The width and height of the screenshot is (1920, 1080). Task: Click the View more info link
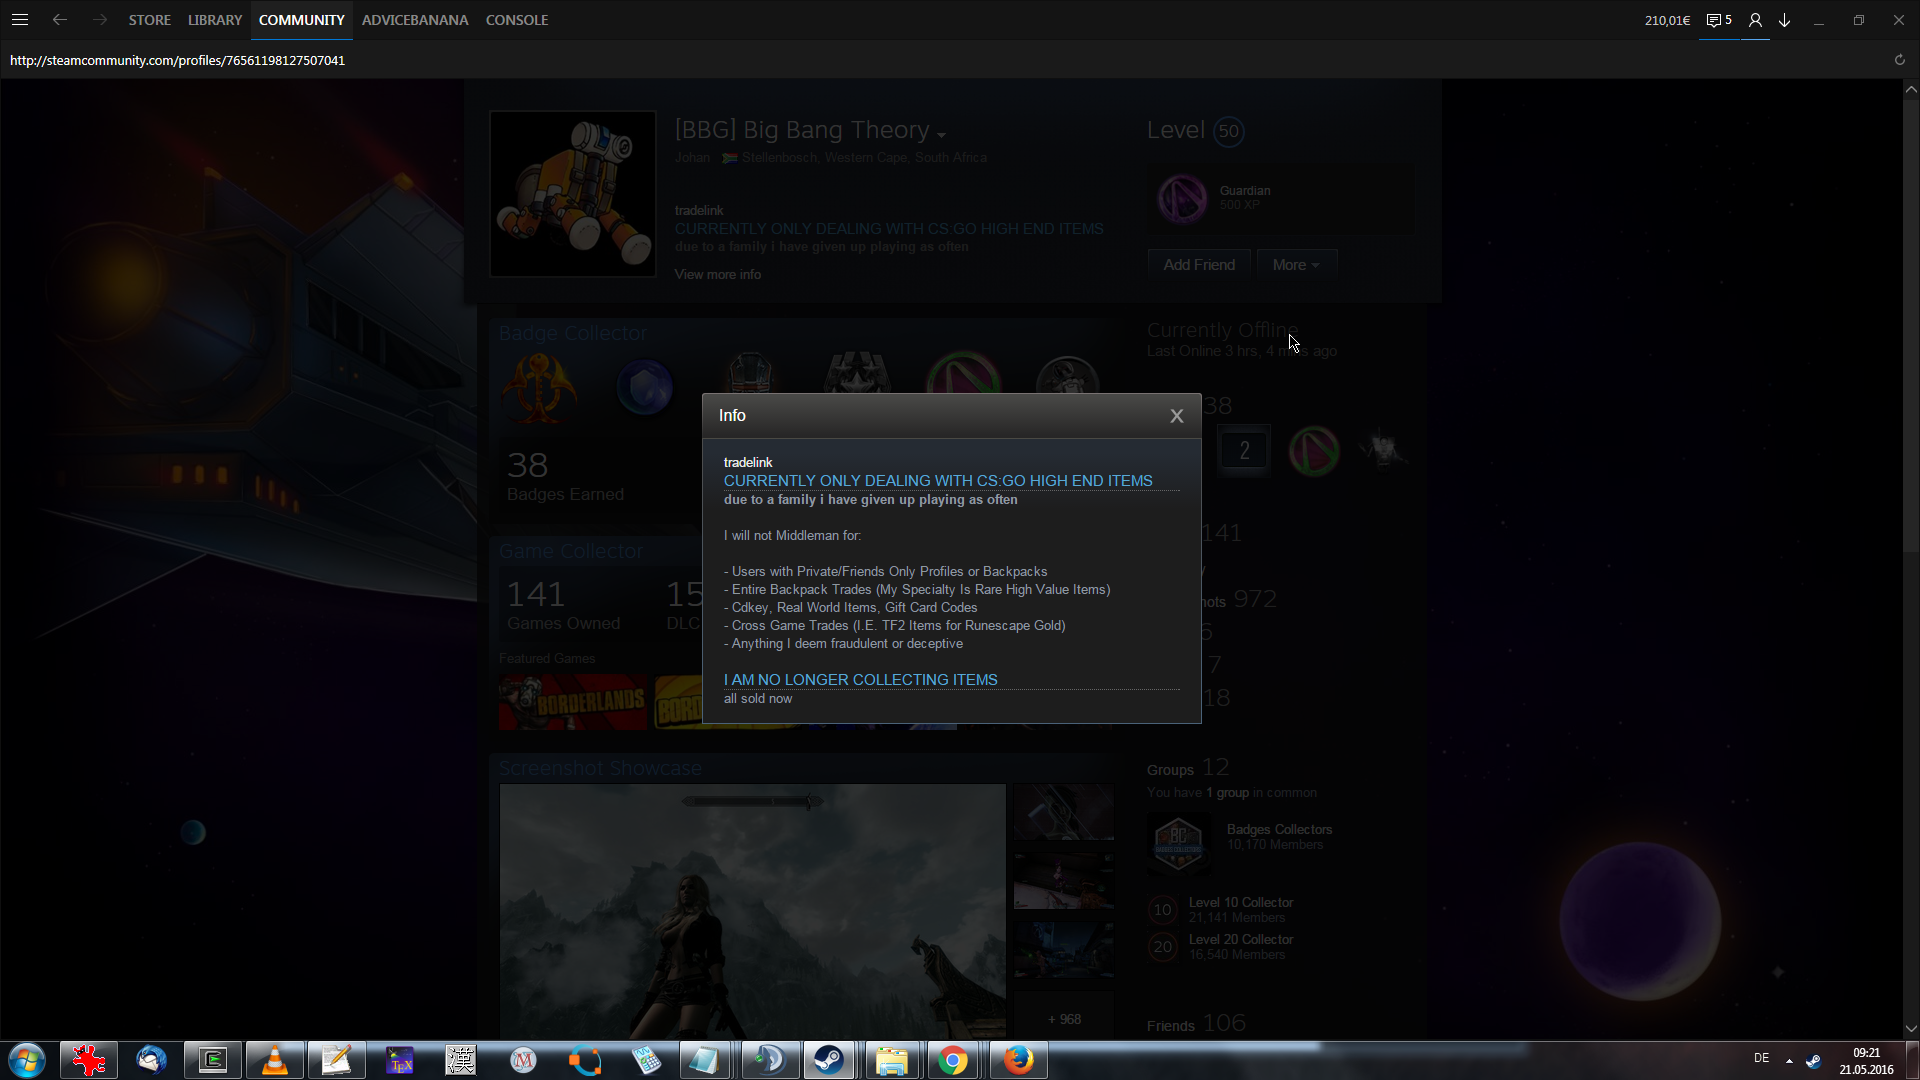click(717, 274)
